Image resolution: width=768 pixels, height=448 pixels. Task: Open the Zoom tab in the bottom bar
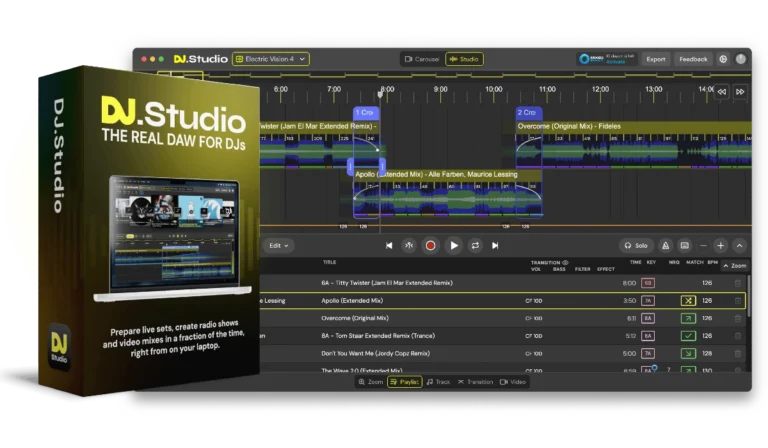point(371,382)
